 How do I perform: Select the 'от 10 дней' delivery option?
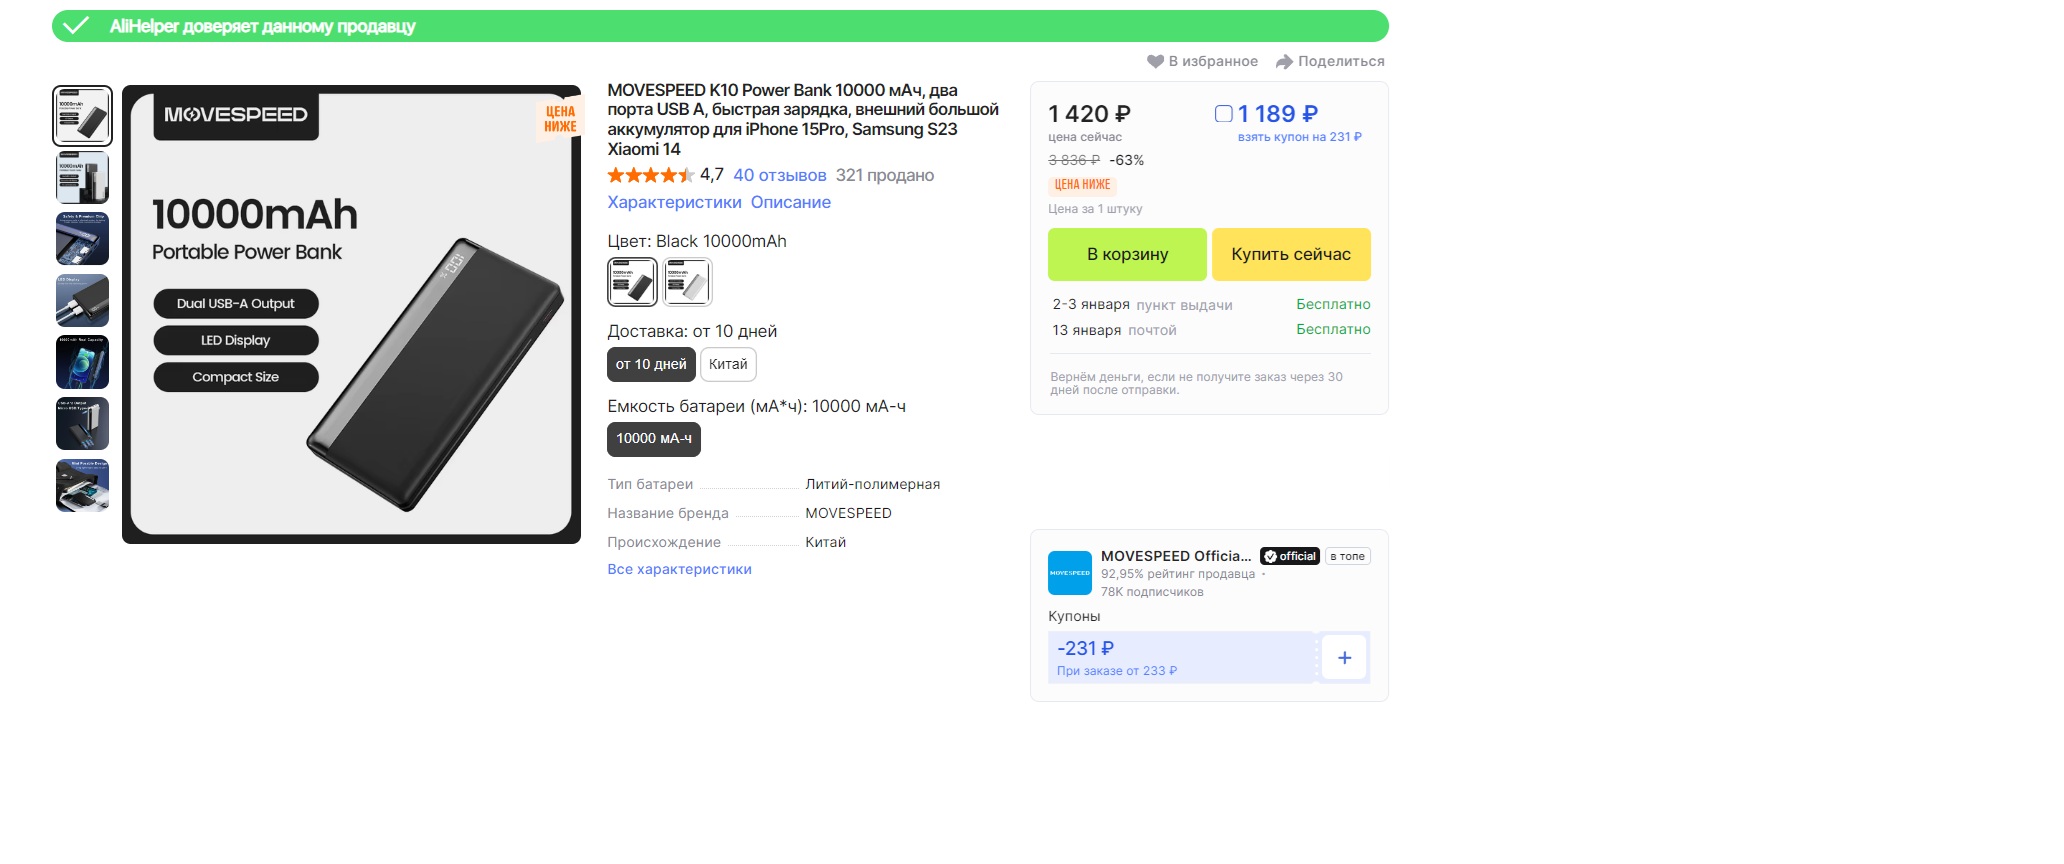[x=651, y=365]
